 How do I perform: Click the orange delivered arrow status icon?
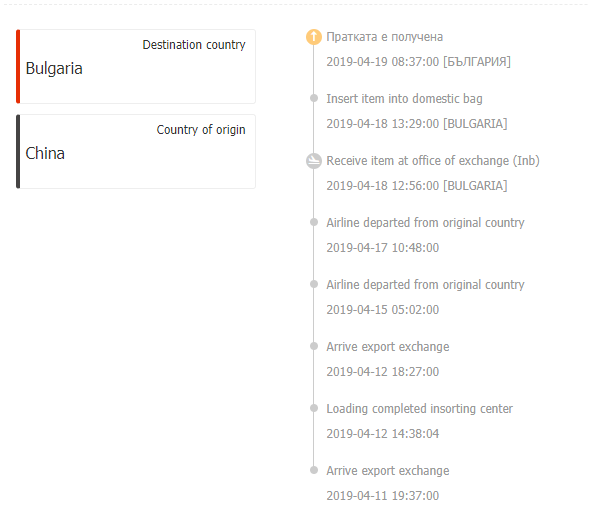[x=314, y=37]
